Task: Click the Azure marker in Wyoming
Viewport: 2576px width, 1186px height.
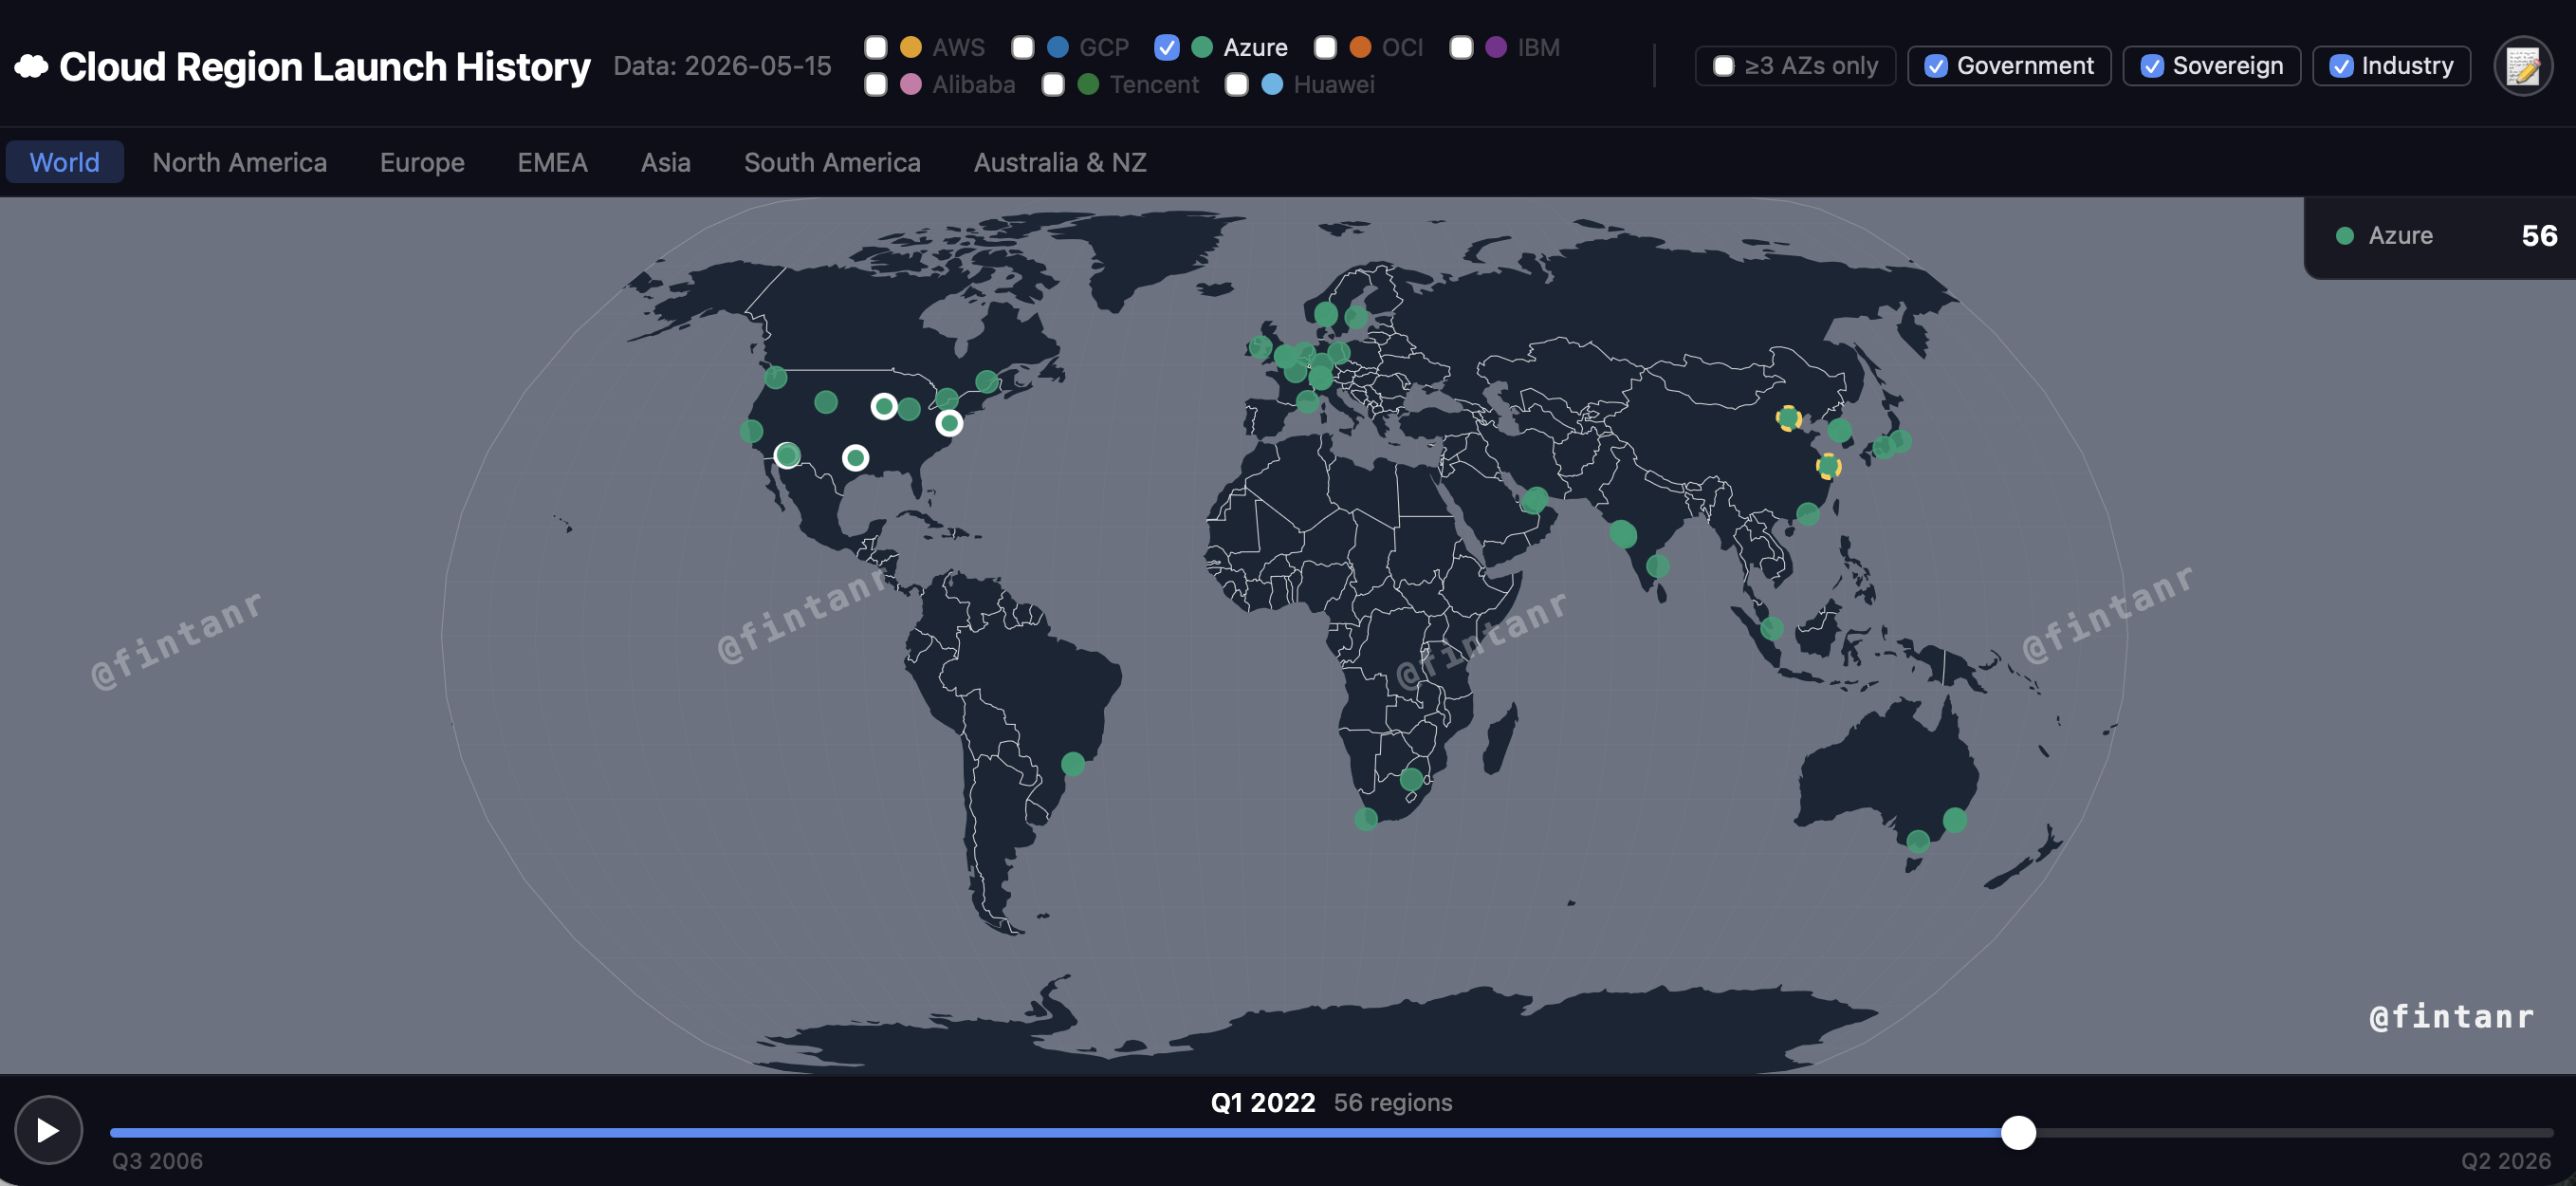Action: pyautogui.click(x=826, y=402)
